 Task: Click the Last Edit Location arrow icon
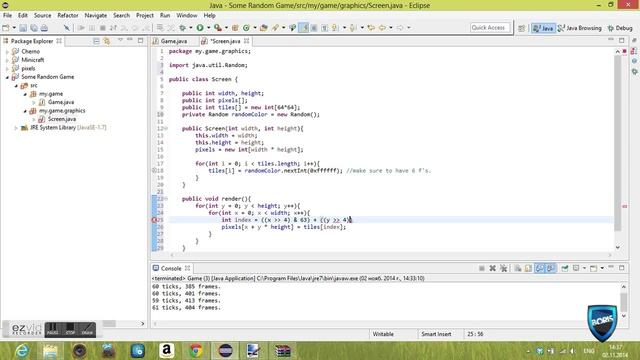click(x=371, y=28)
